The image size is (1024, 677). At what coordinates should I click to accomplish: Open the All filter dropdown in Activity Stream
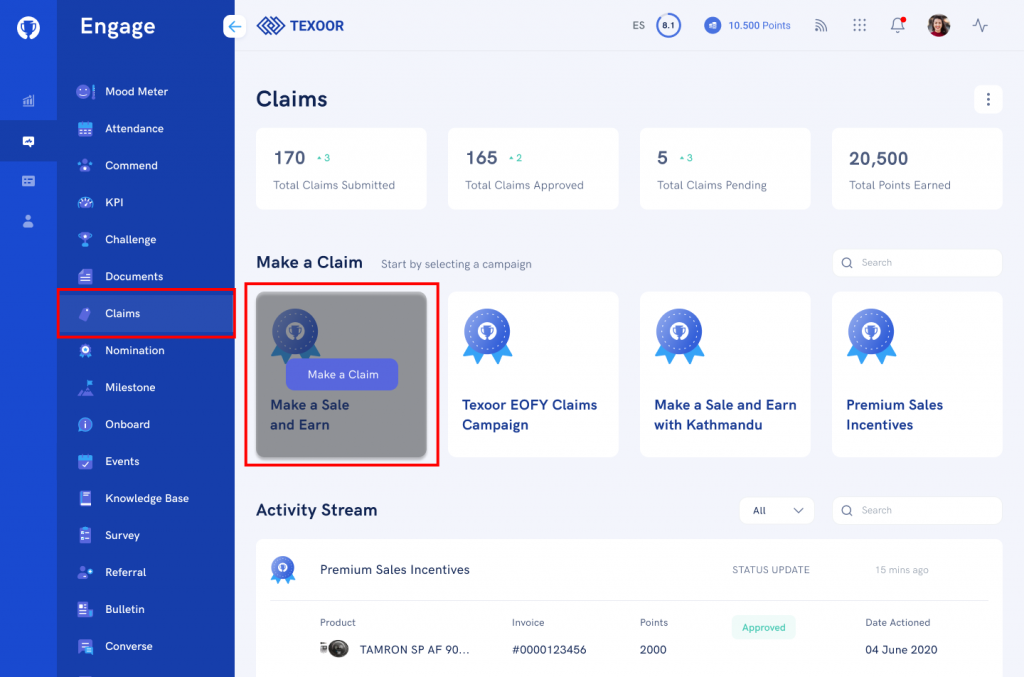(x=777, y=511)
